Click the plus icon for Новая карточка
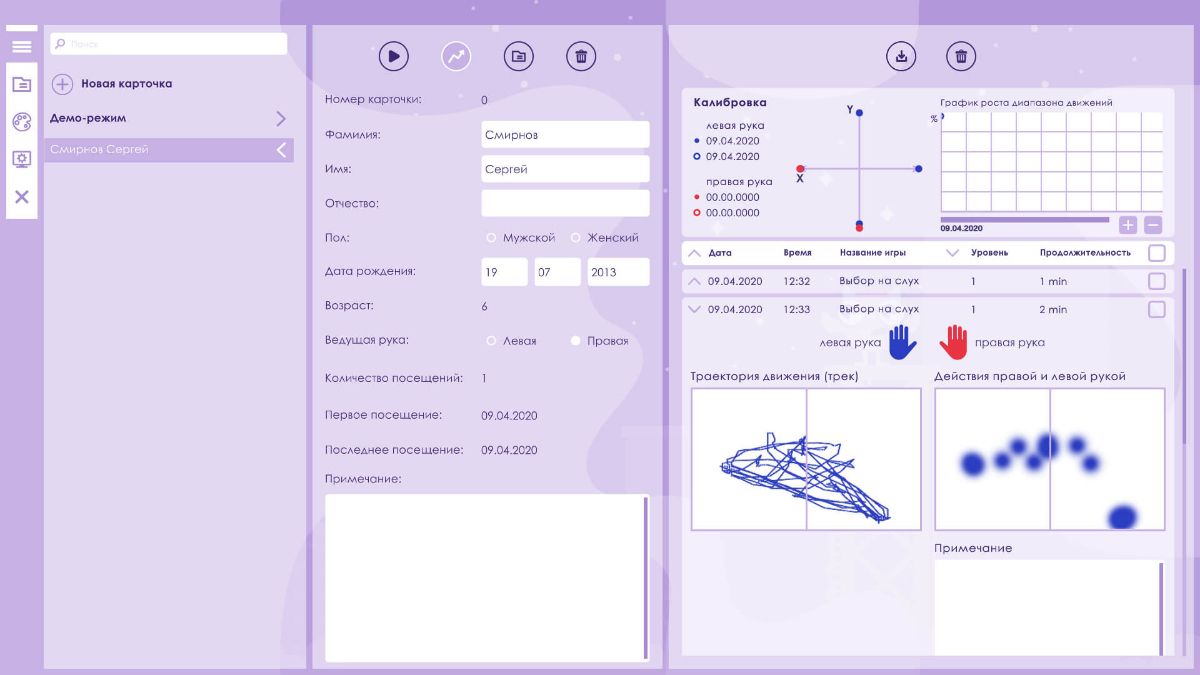The image size is (1200, 675). point(62,84)
